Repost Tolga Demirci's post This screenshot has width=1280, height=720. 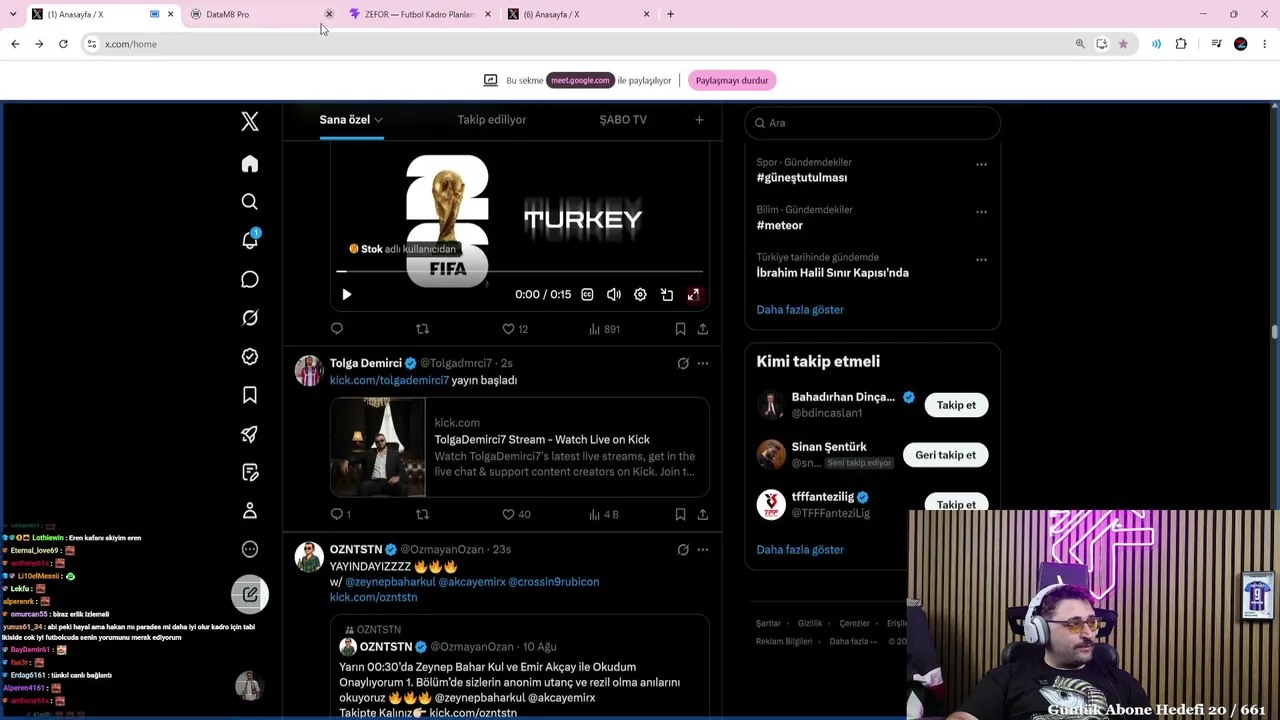pos(422,514)
